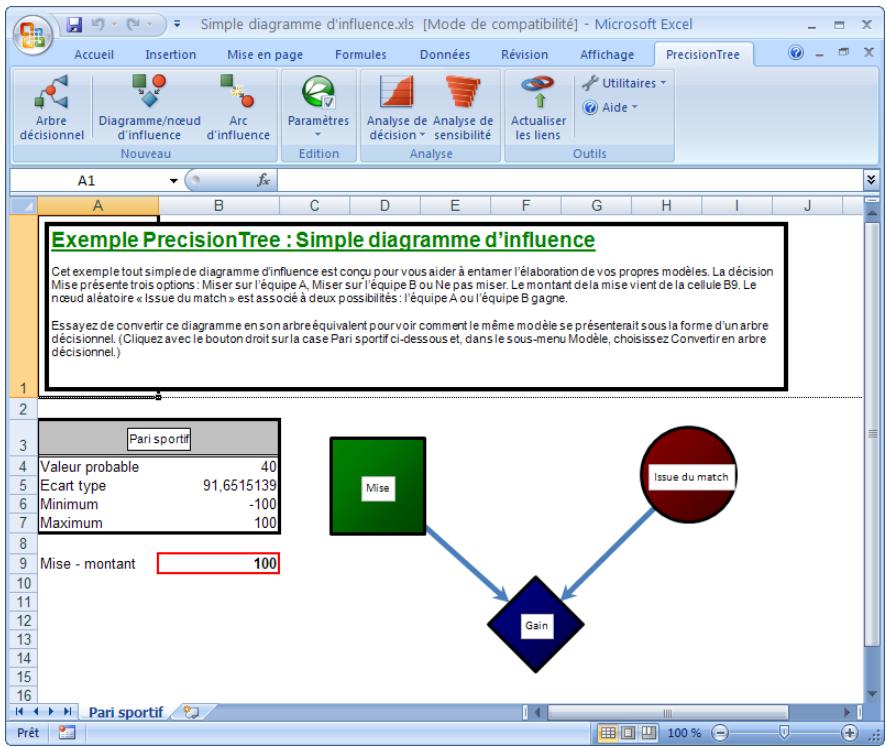This screenshot has width=887, height=748.
Task: Click the vertical scrollbar down arrow
Action: [x=872, y=694]
